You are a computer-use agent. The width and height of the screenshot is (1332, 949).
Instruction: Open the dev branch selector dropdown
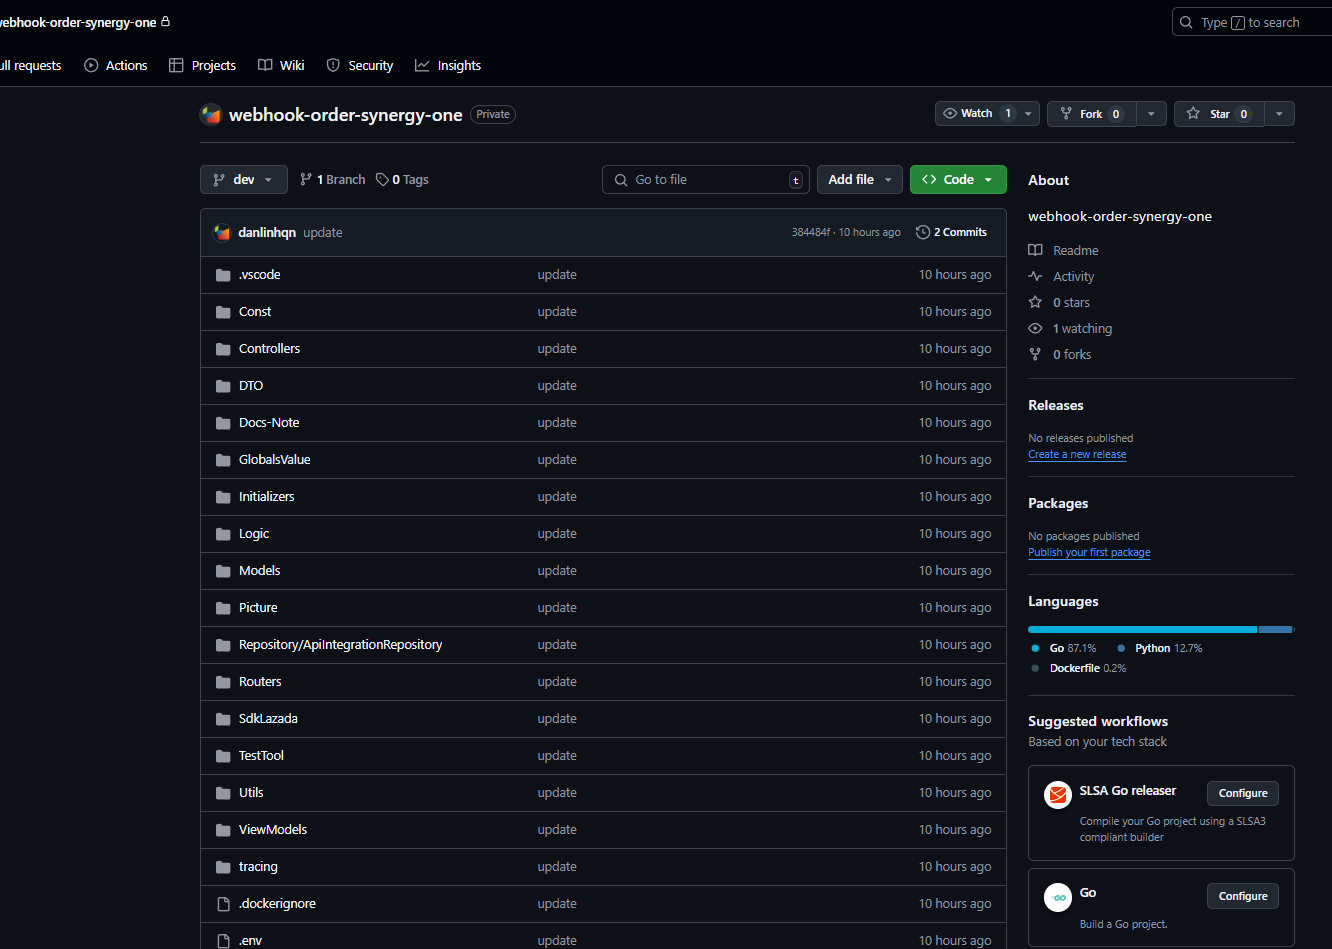244,179
